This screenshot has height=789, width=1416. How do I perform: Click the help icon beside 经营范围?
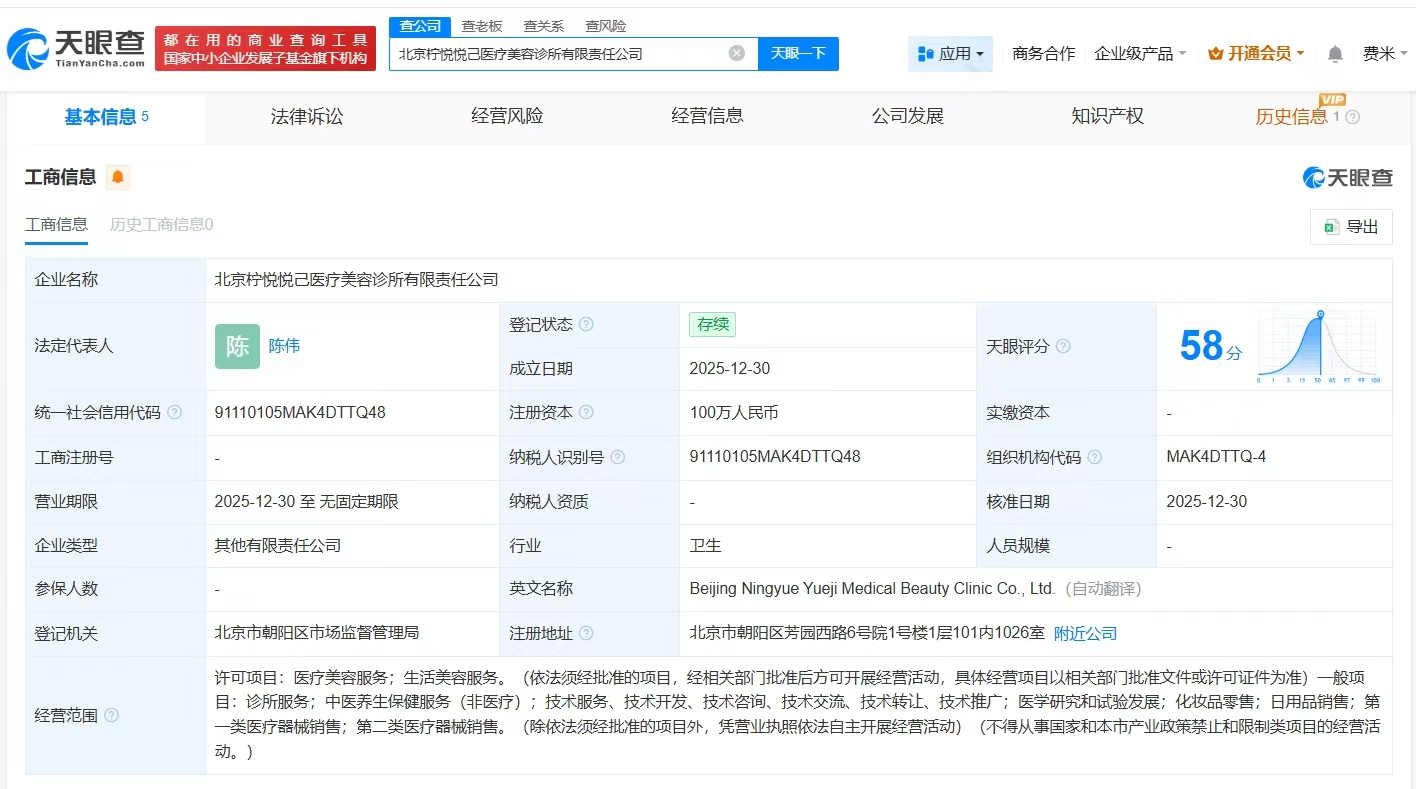pos(112,715)
